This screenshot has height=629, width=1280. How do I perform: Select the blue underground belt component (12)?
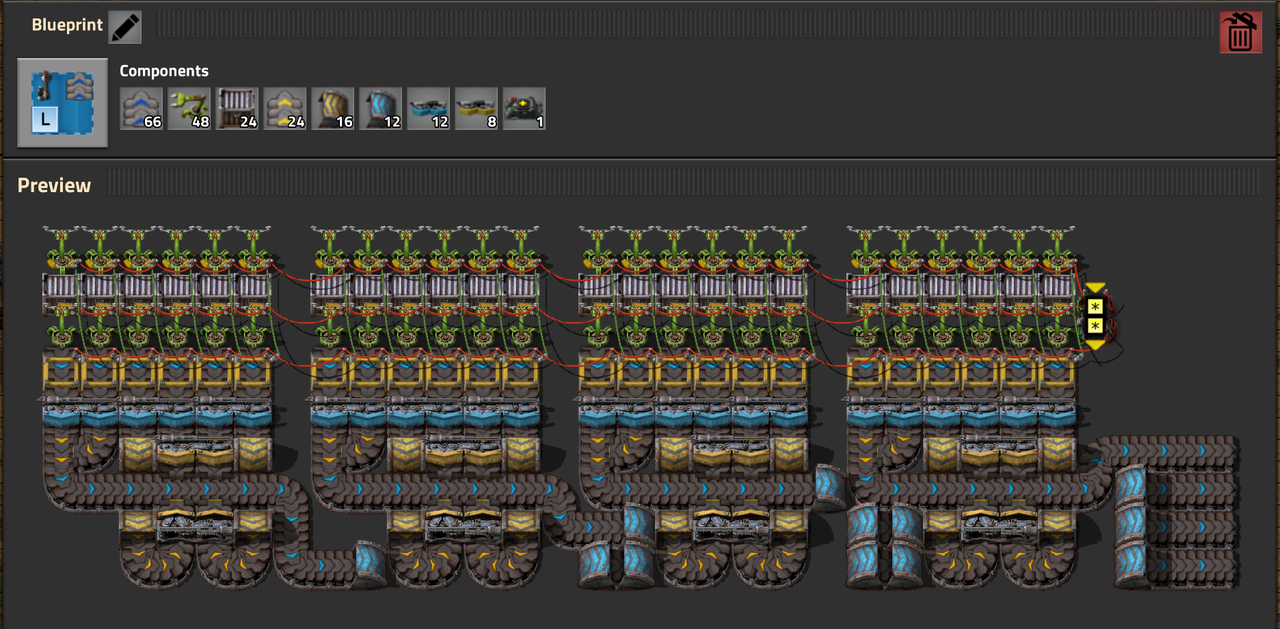[381, 108]
